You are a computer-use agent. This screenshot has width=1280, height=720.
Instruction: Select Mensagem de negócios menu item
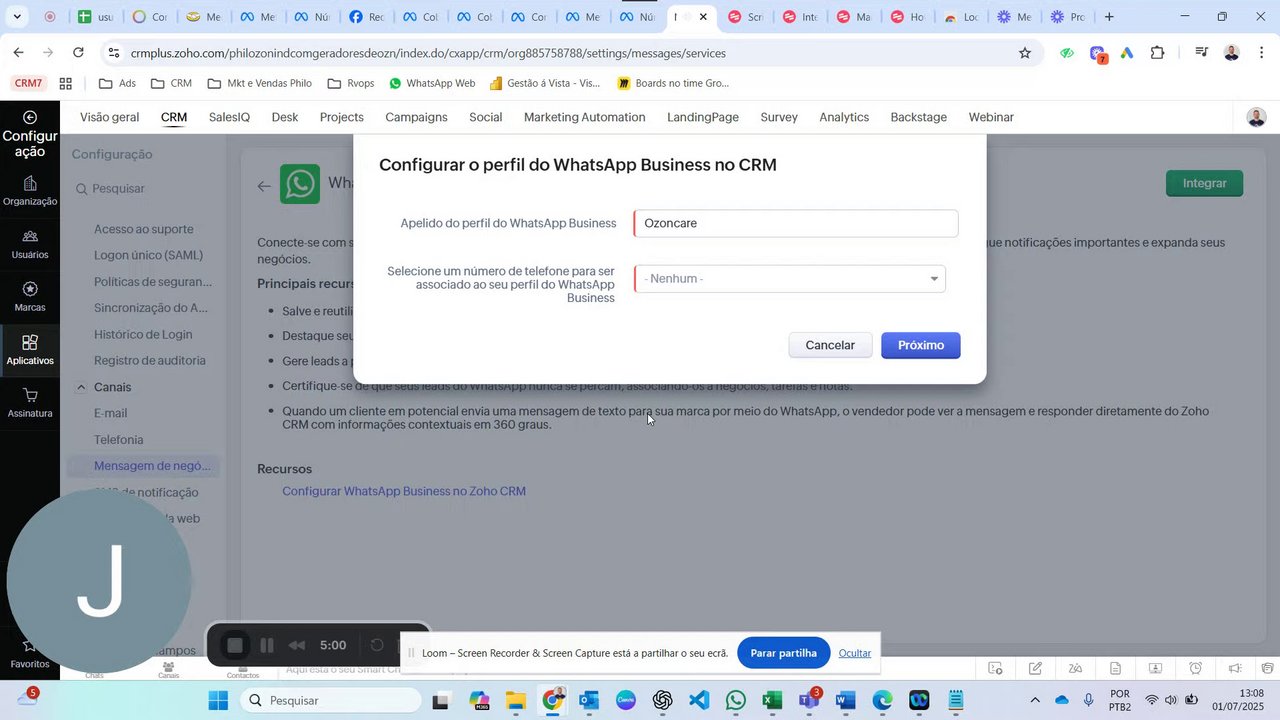(x=144, y=466)
